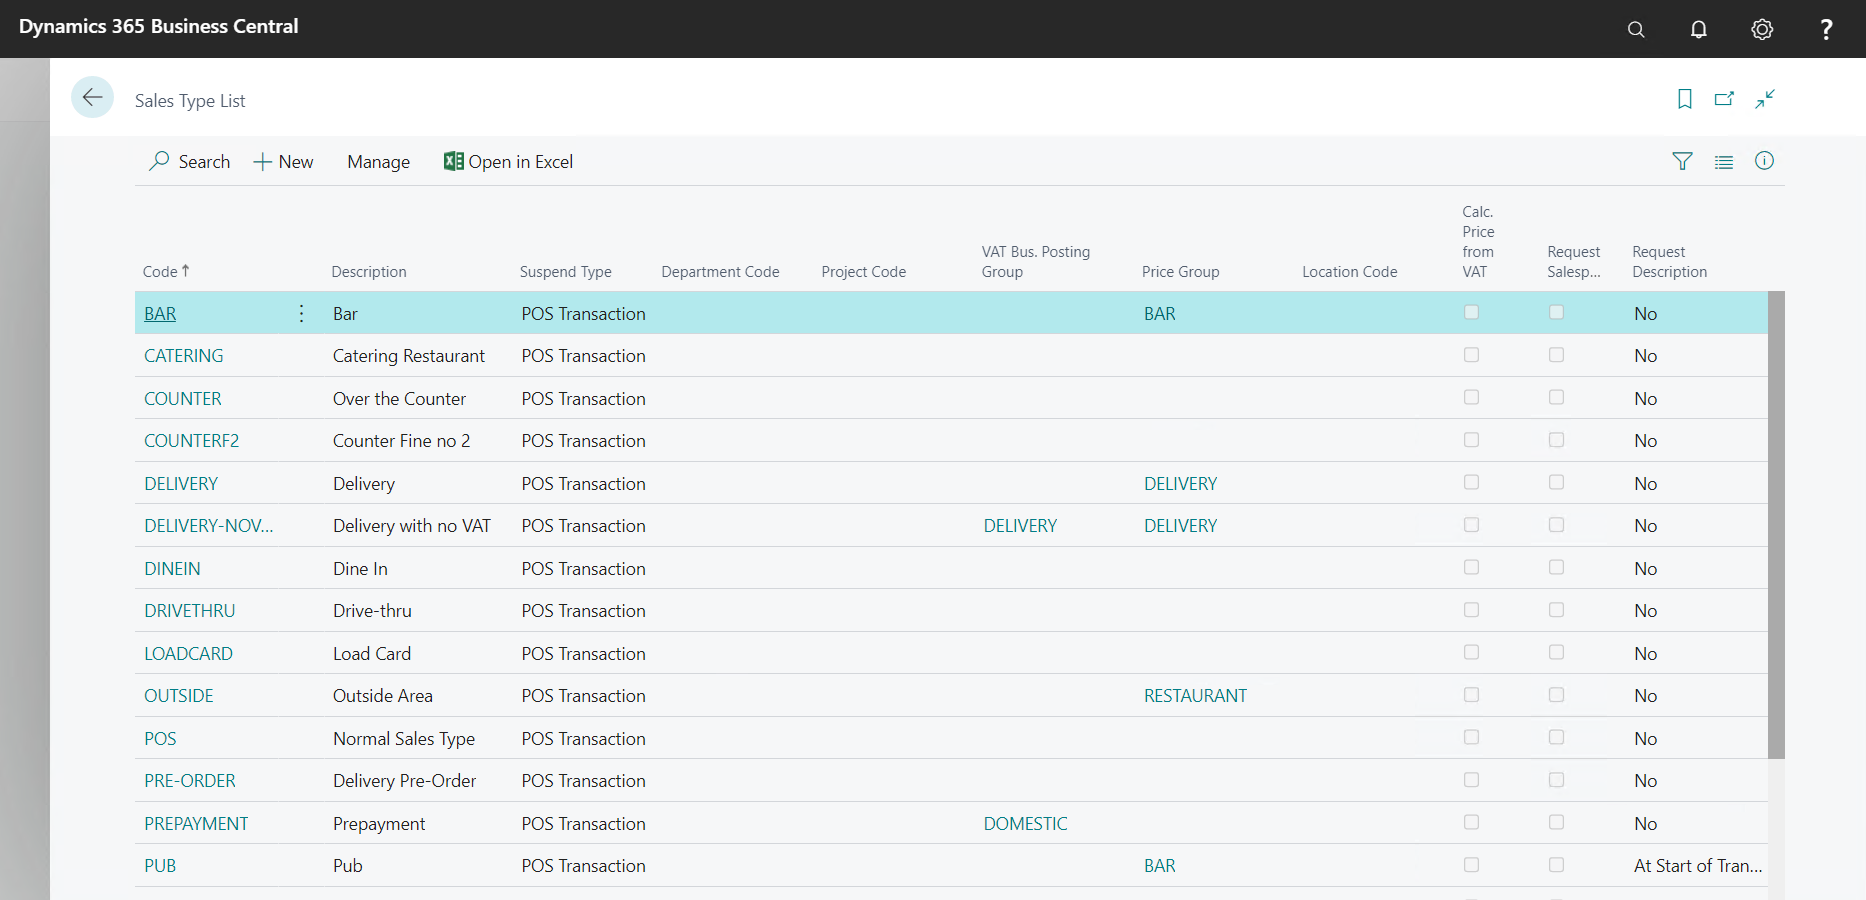This screenshot has height=900, width=1866.
Task: Toggle Request Salesperson for PREPAYMENT row
Action: tap(1556, 822)
